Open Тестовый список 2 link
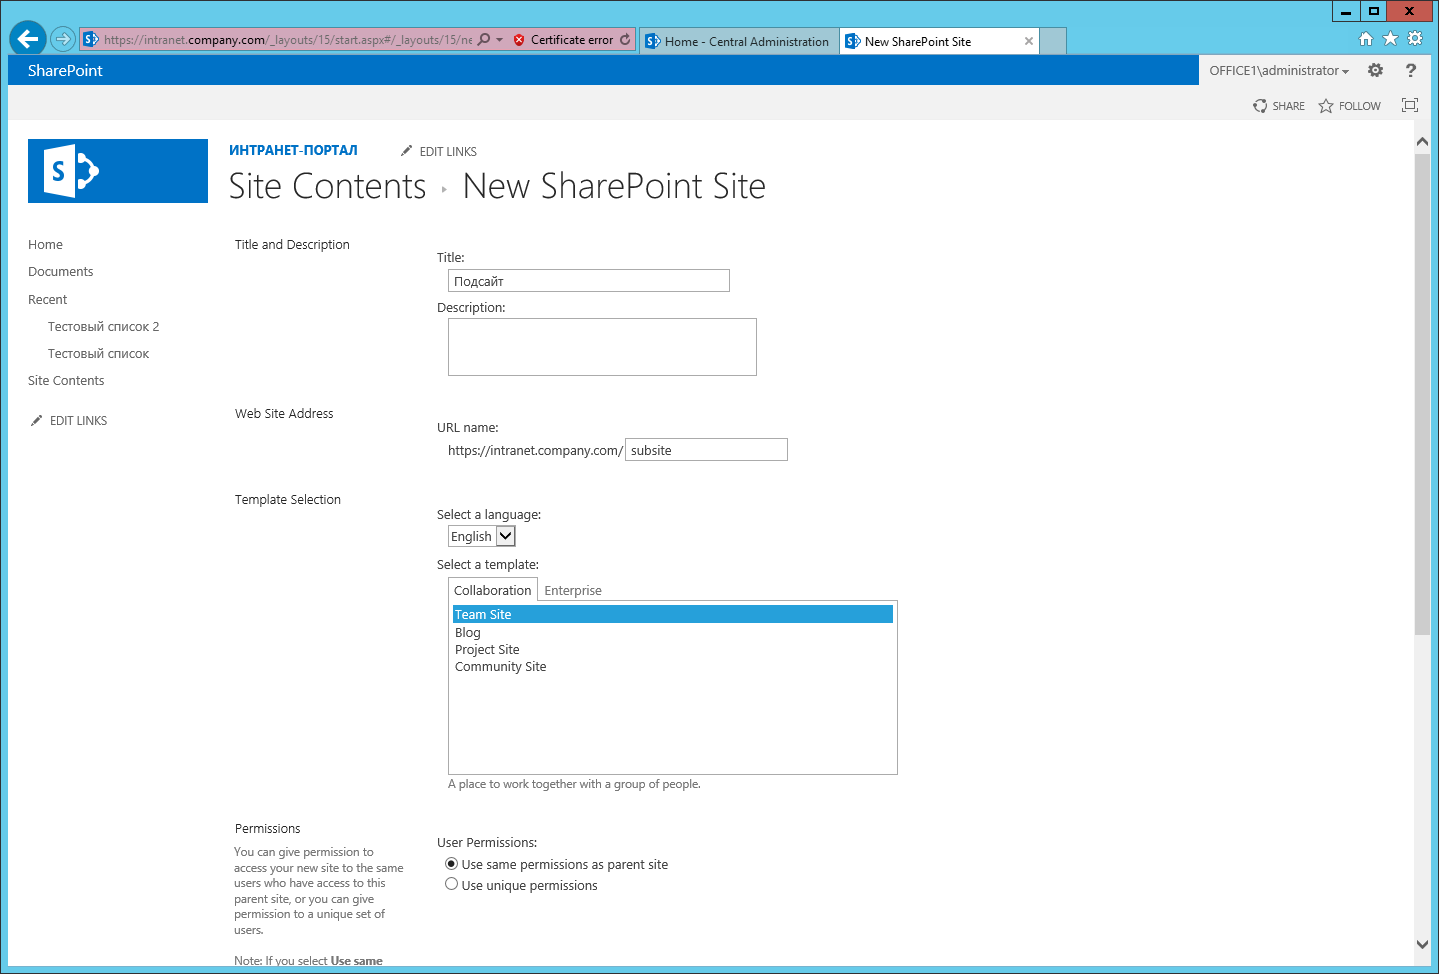This screenshot has height=974, width=1439. point(104,327)
